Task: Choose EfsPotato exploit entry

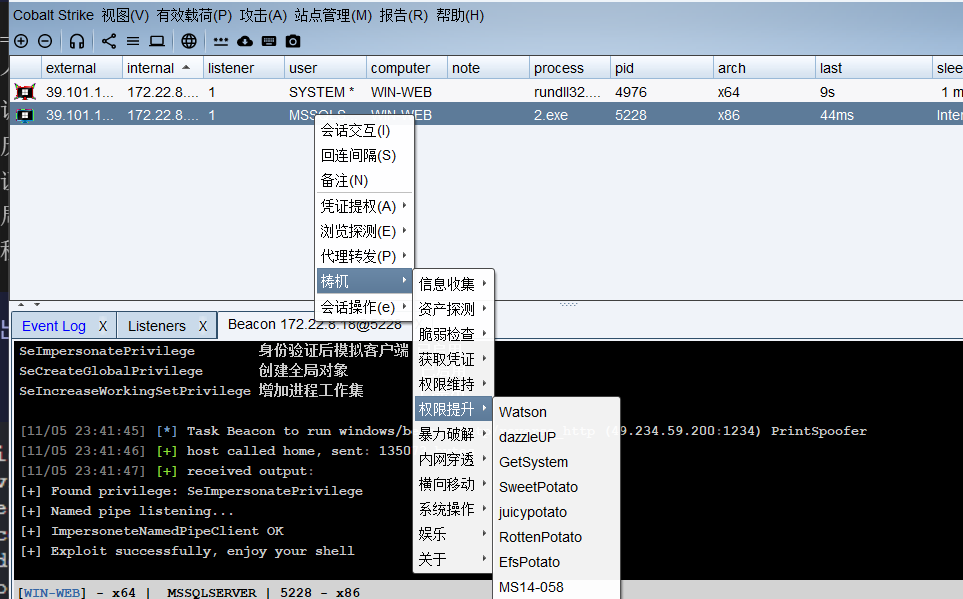Action: coord(556,562)
